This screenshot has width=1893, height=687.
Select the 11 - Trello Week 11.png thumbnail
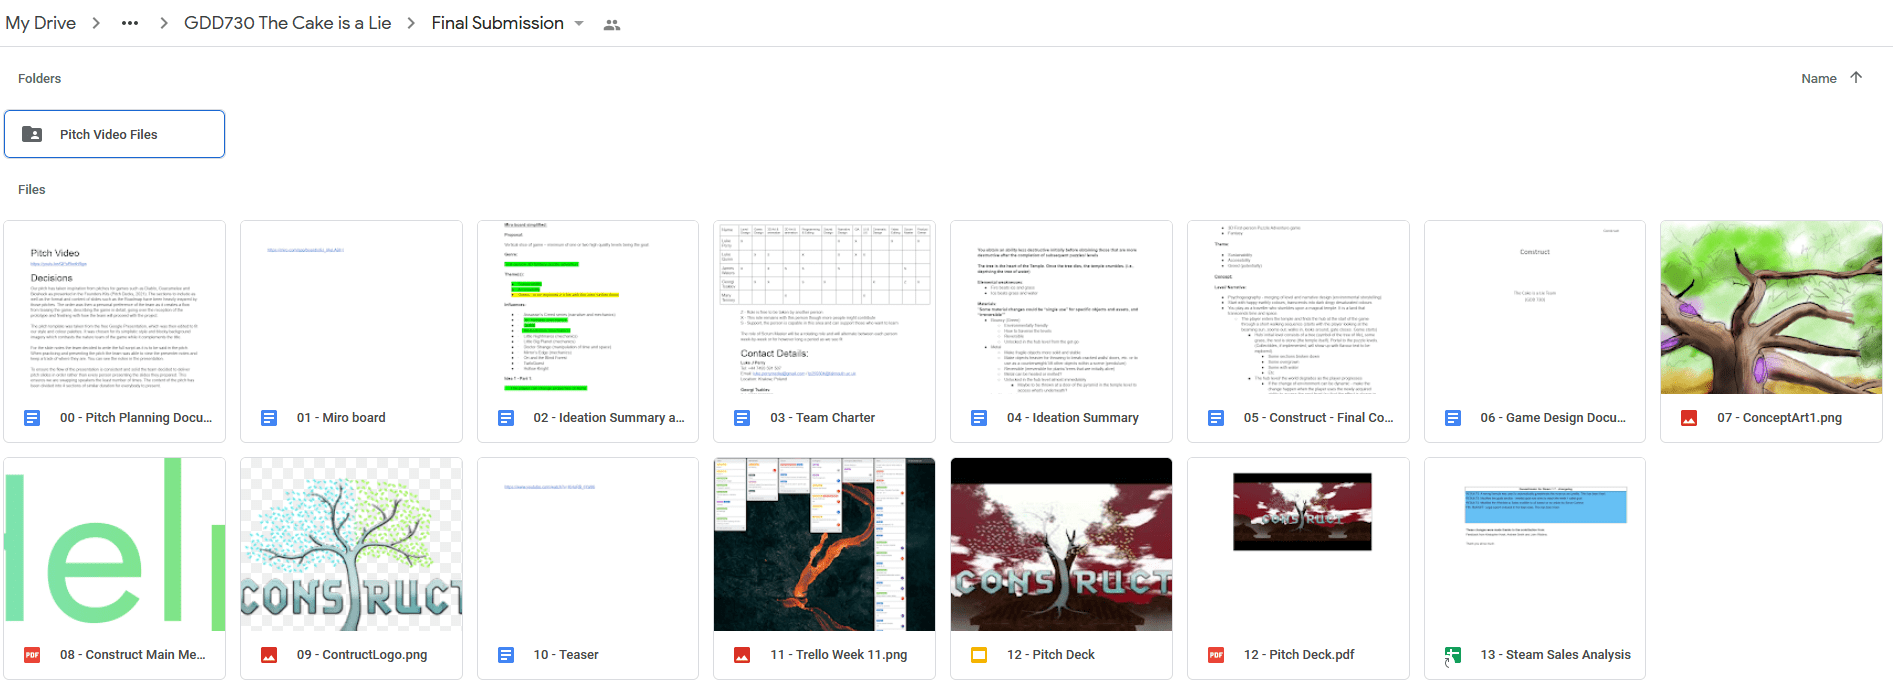click(824, 545)
